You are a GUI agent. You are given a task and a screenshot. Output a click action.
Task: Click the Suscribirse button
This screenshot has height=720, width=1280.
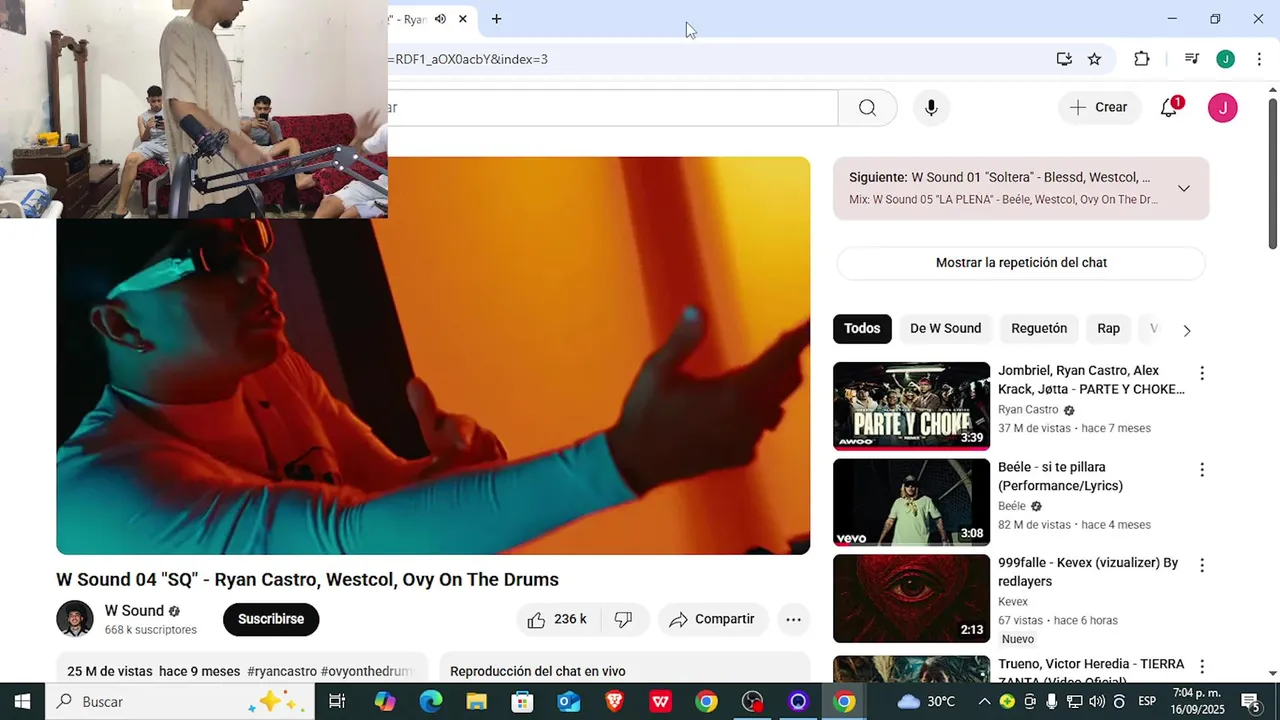(x=271, y=619)
